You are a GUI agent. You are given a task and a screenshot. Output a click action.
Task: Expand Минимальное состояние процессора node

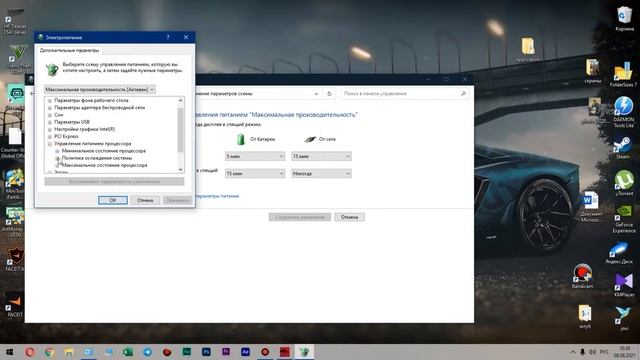[x=57, y=151]
